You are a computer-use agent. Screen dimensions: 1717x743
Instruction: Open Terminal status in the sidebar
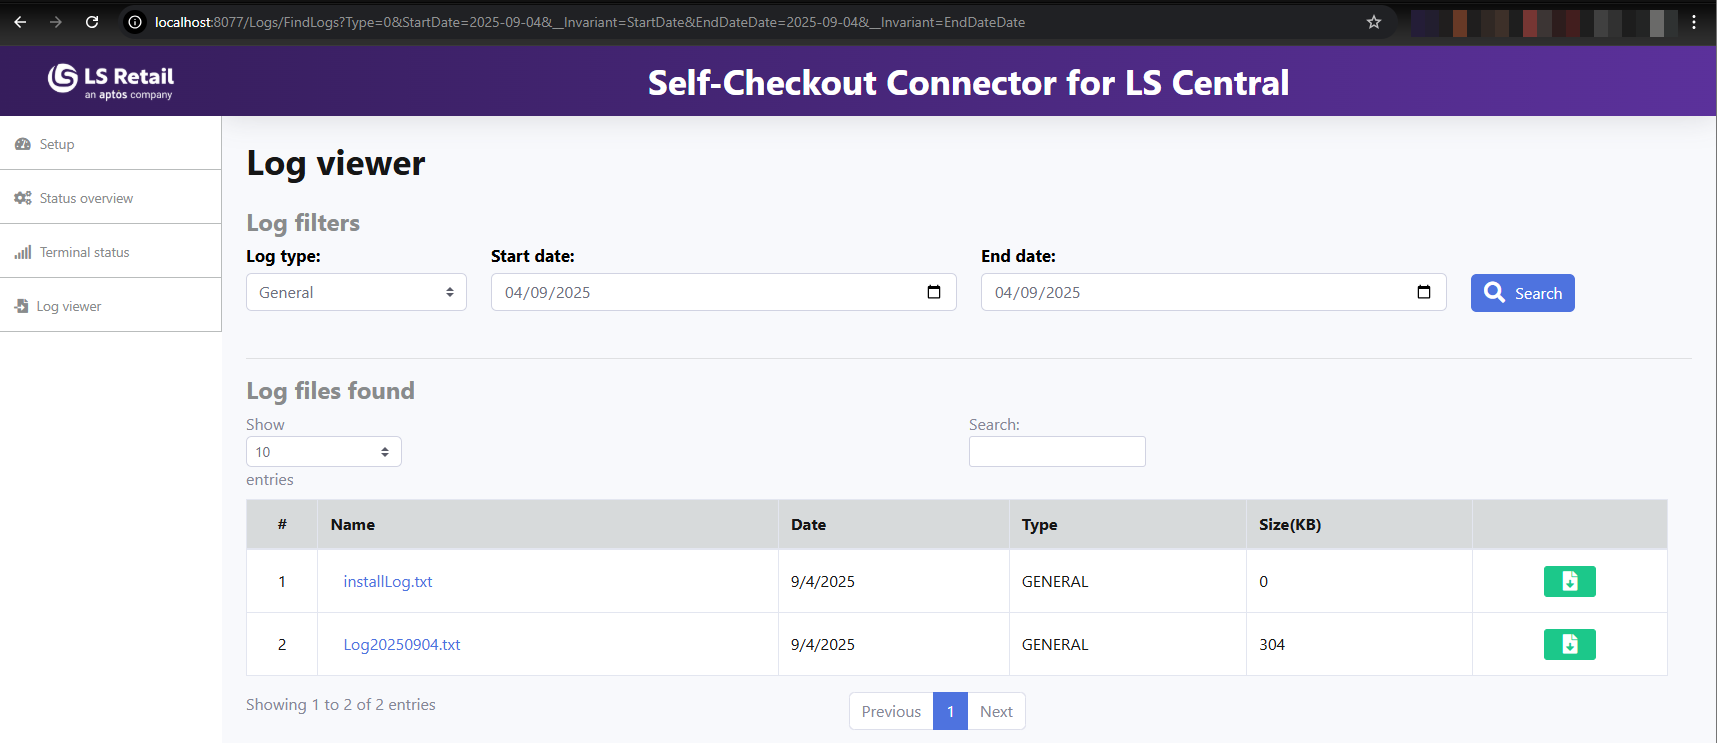(x=84, y=252)
